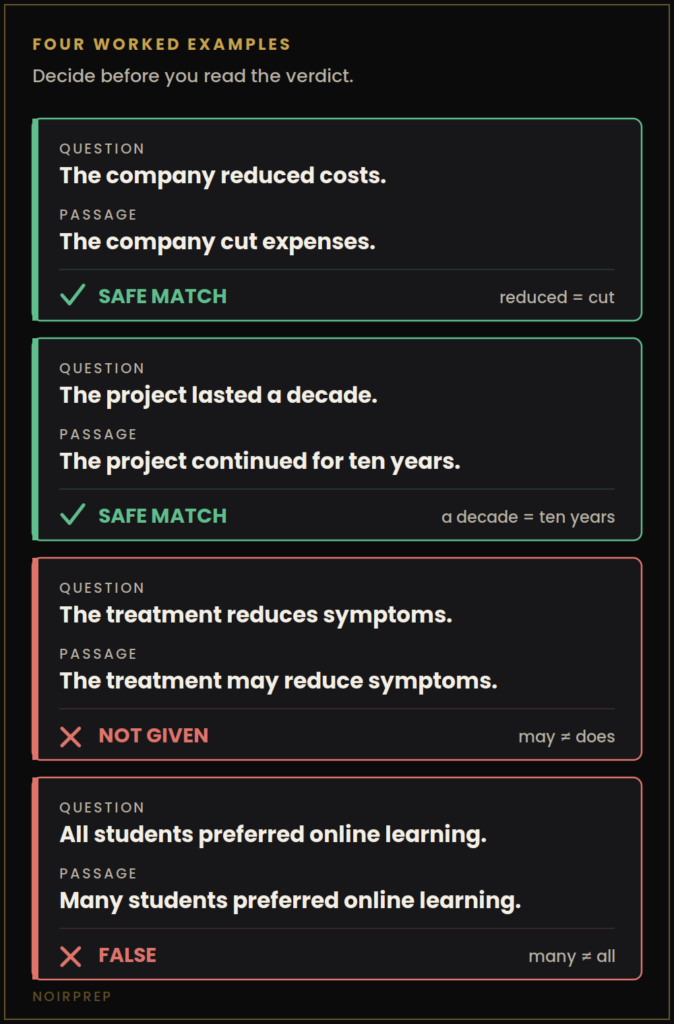Click the red X next to NOT GIVEN

click(x=71, y=737)
